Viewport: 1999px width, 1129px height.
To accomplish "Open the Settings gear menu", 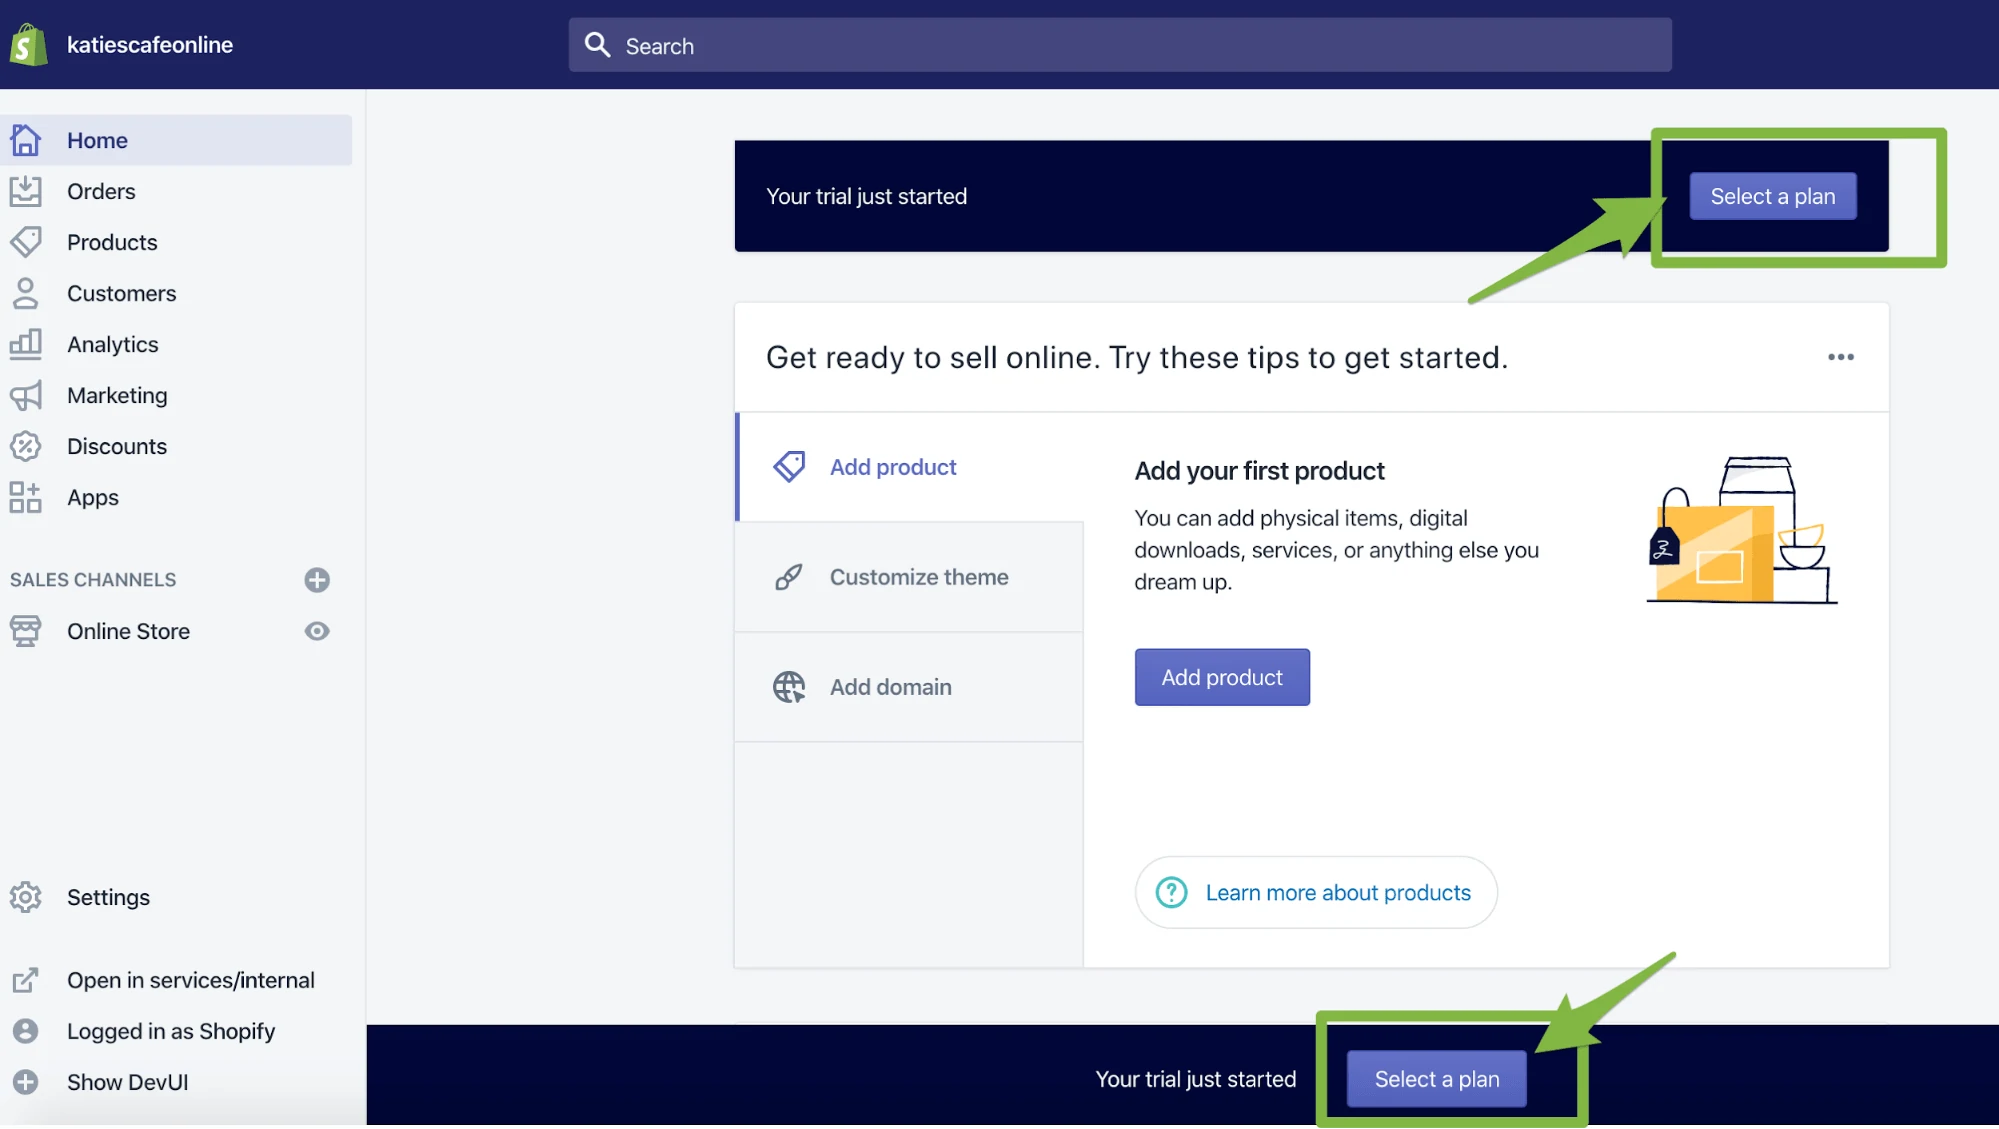I will click(108, 898).
